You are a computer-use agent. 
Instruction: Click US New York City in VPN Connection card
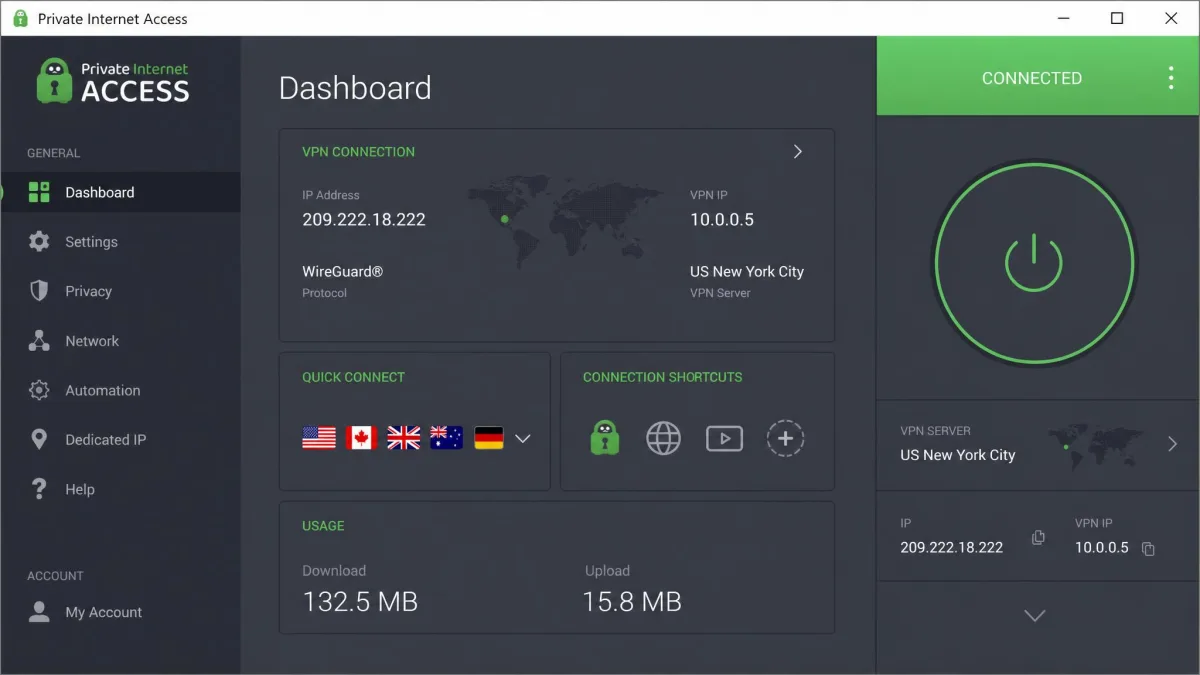click(x=747, y=271)
